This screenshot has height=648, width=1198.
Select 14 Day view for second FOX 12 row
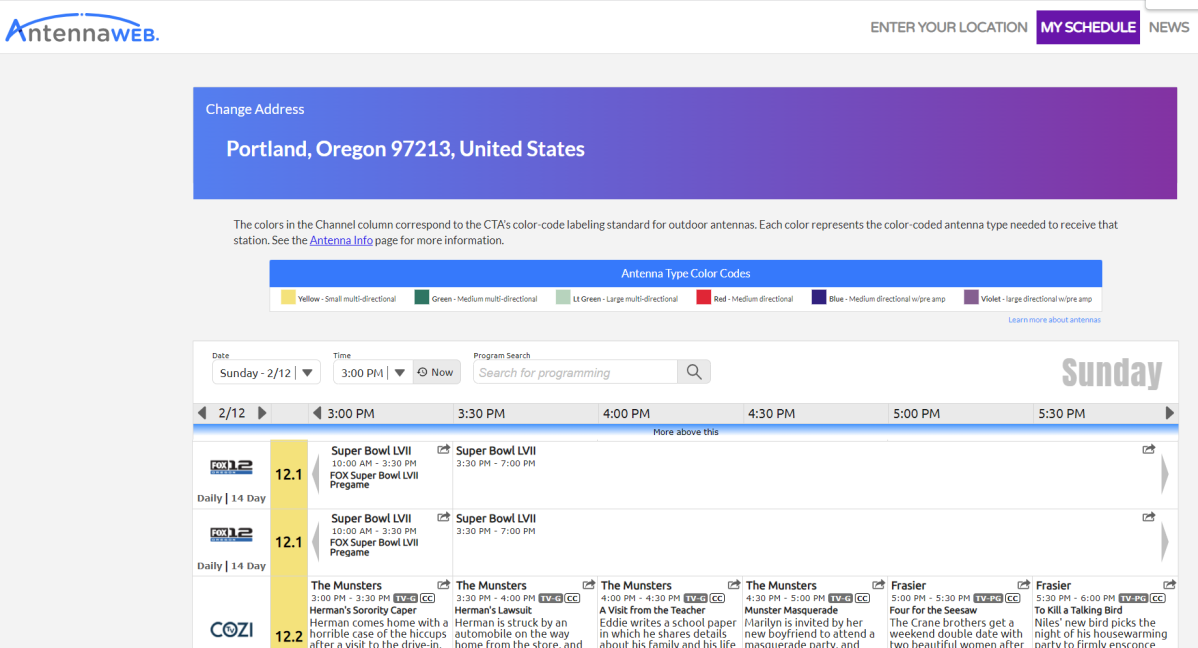[x=248, y=566]
